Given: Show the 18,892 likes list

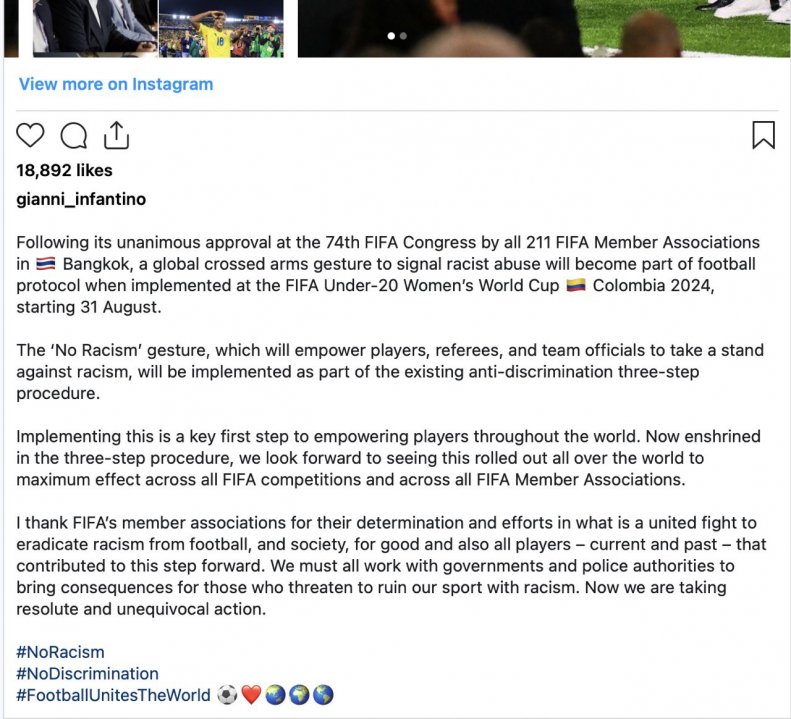Looking at the screenshot, I should [x=64, y=170].
